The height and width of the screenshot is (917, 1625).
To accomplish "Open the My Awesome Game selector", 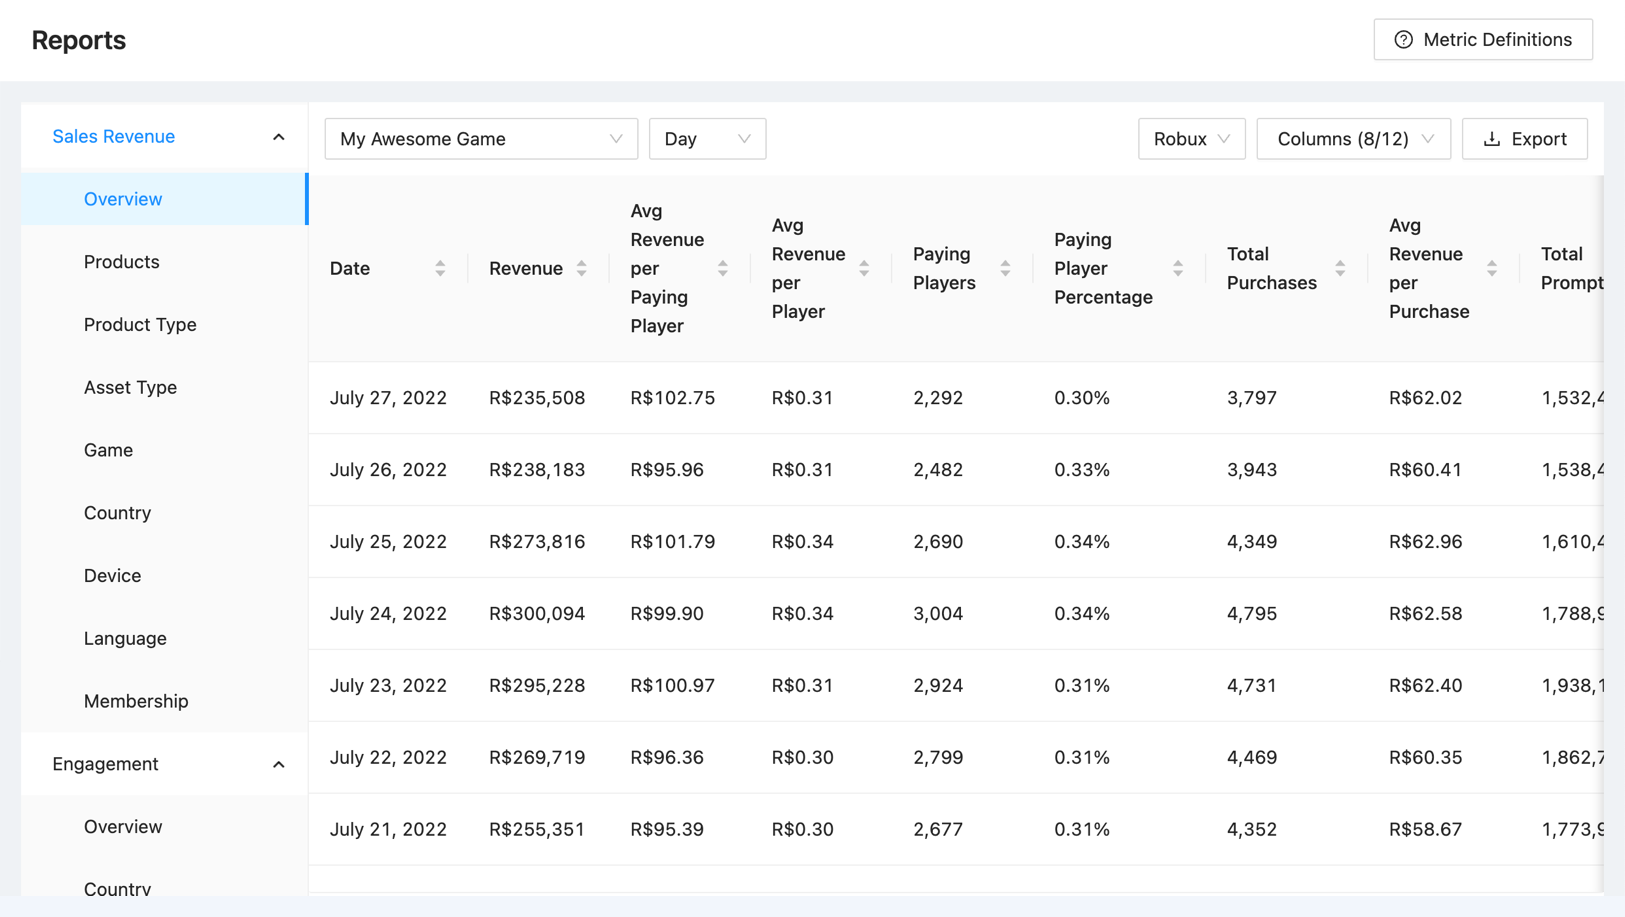I will pyautogui.click(x=480, y=139).
